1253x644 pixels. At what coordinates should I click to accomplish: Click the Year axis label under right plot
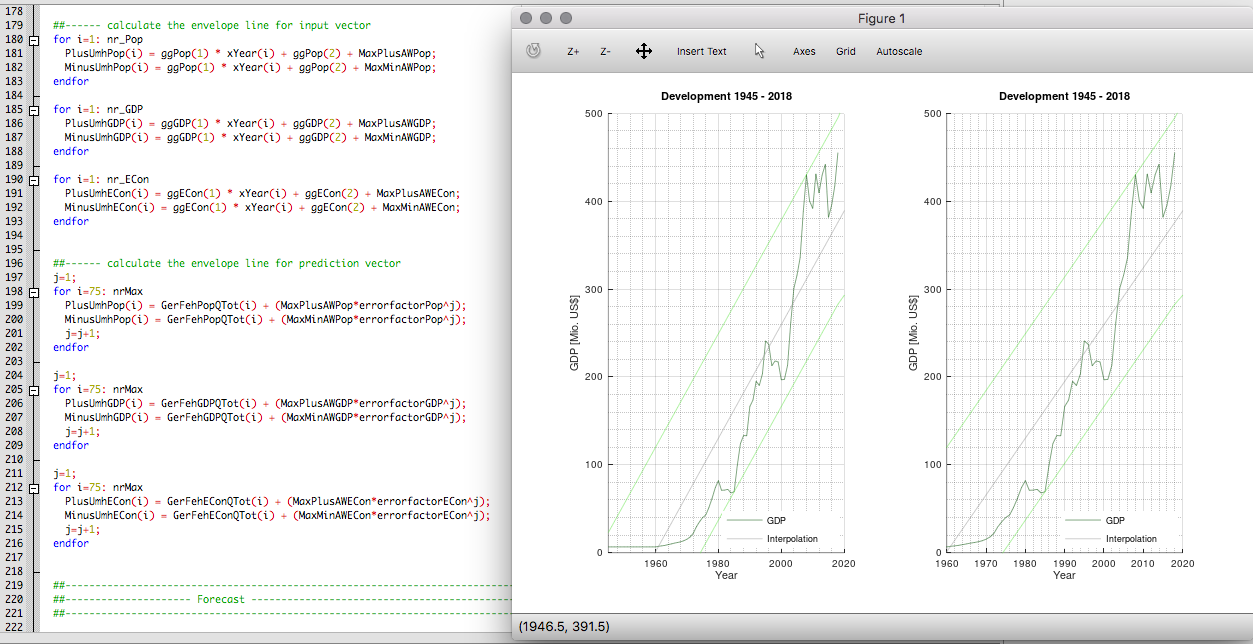1064,575
